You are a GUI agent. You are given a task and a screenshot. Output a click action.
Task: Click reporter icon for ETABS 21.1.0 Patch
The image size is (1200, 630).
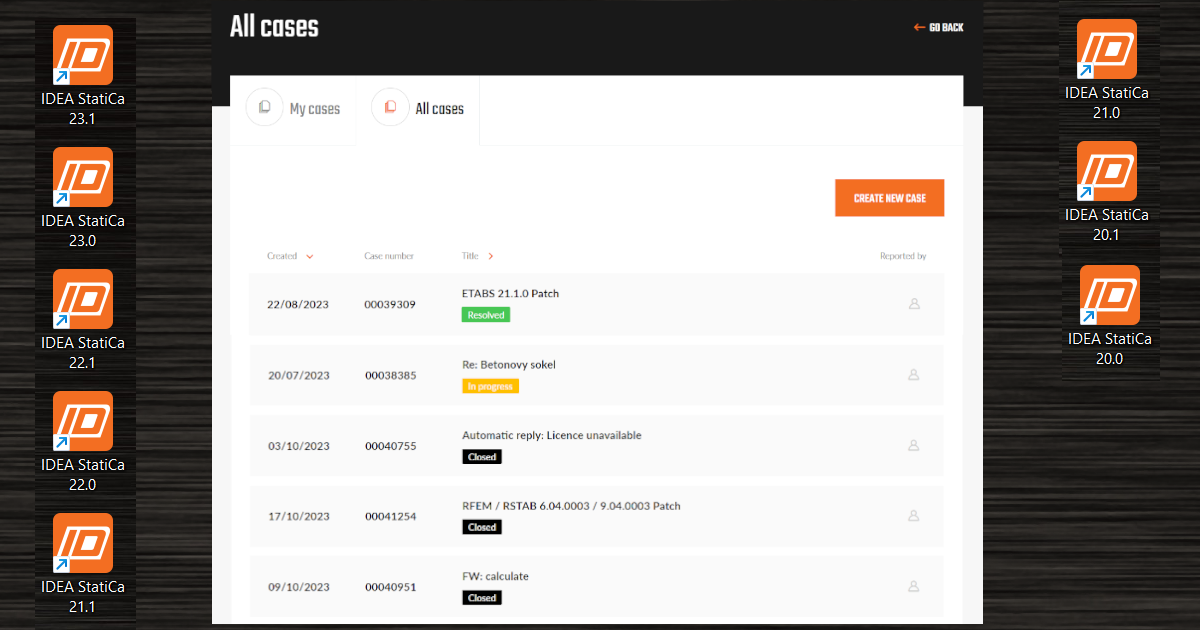(913, 304)
